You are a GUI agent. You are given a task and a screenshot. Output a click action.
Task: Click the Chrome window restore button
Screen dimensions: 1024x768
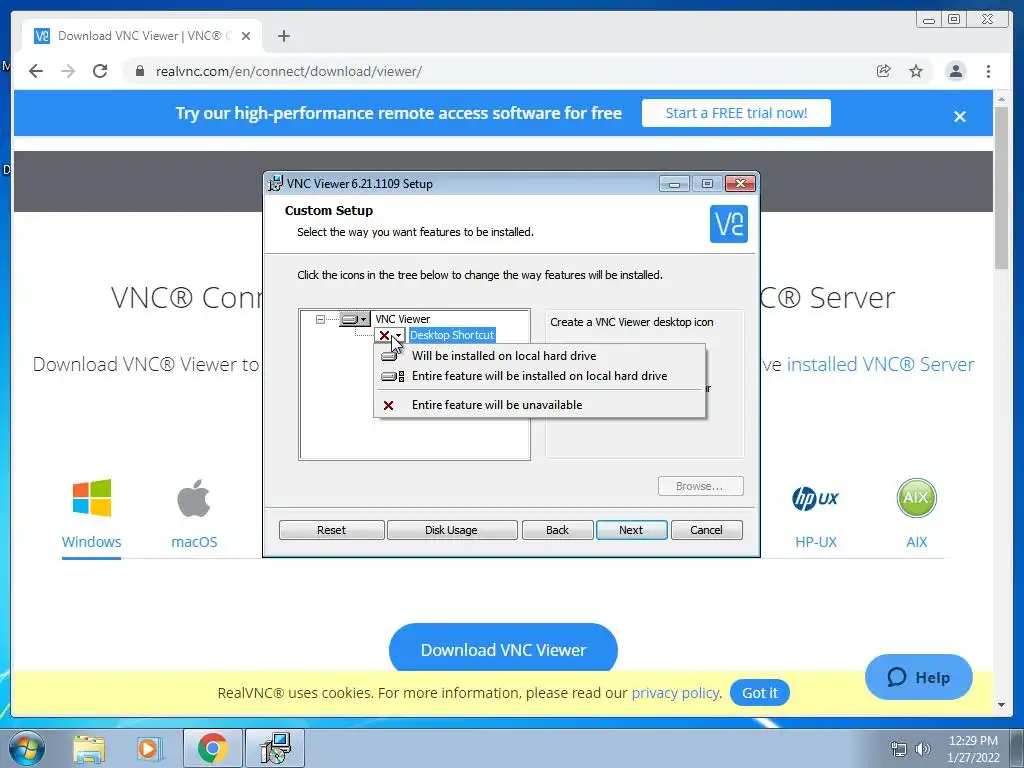[x=953, y=20]
